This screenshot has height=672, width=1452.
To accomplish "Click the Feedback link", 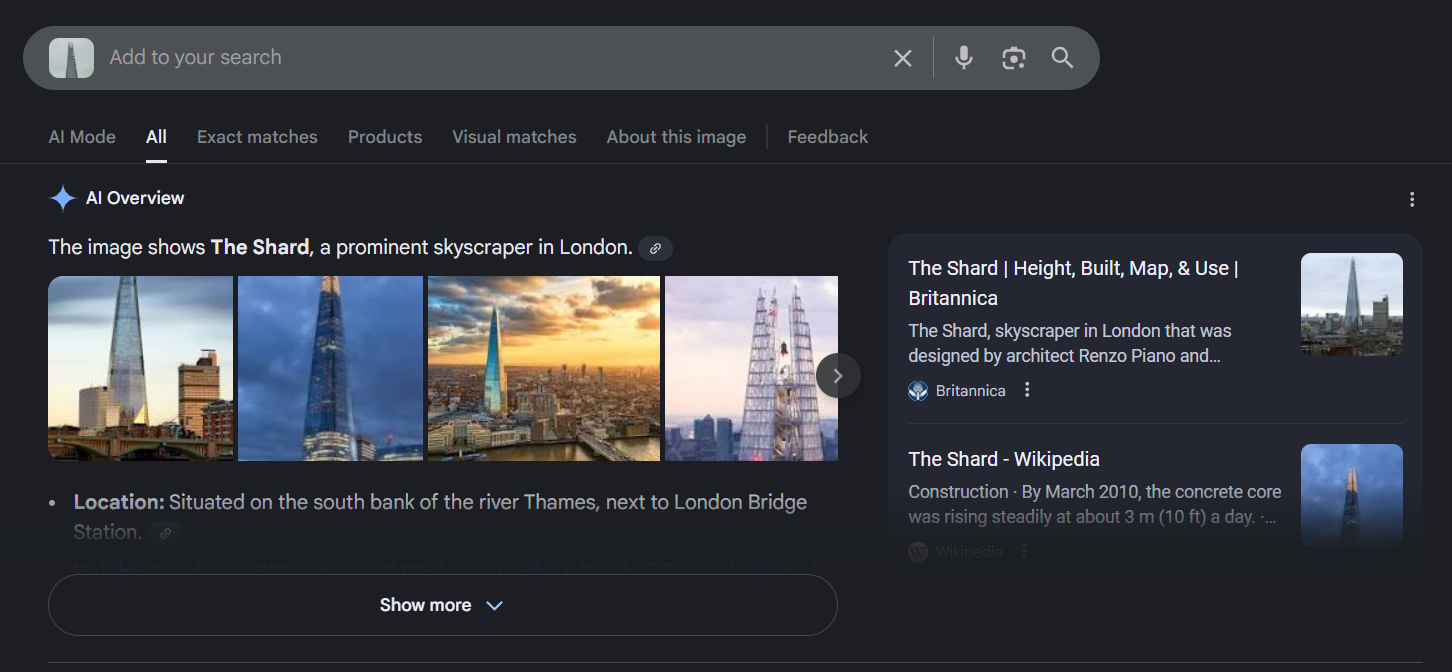I will pos(827,137).
